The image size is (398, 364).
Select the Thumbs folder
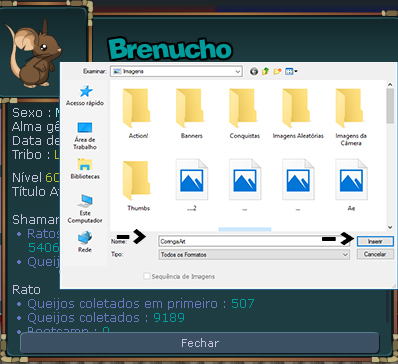[x=138, y=186]
